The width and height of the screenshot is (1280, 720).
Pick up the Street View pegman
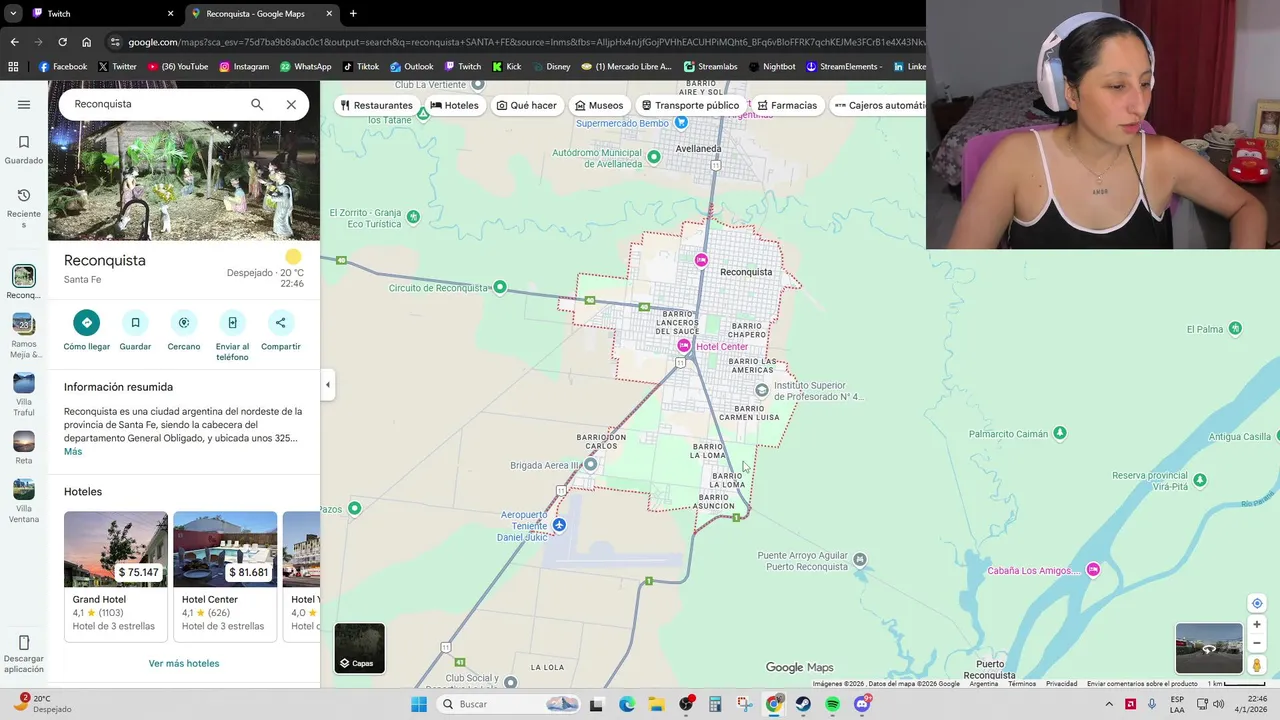[x=1257, y=665]
